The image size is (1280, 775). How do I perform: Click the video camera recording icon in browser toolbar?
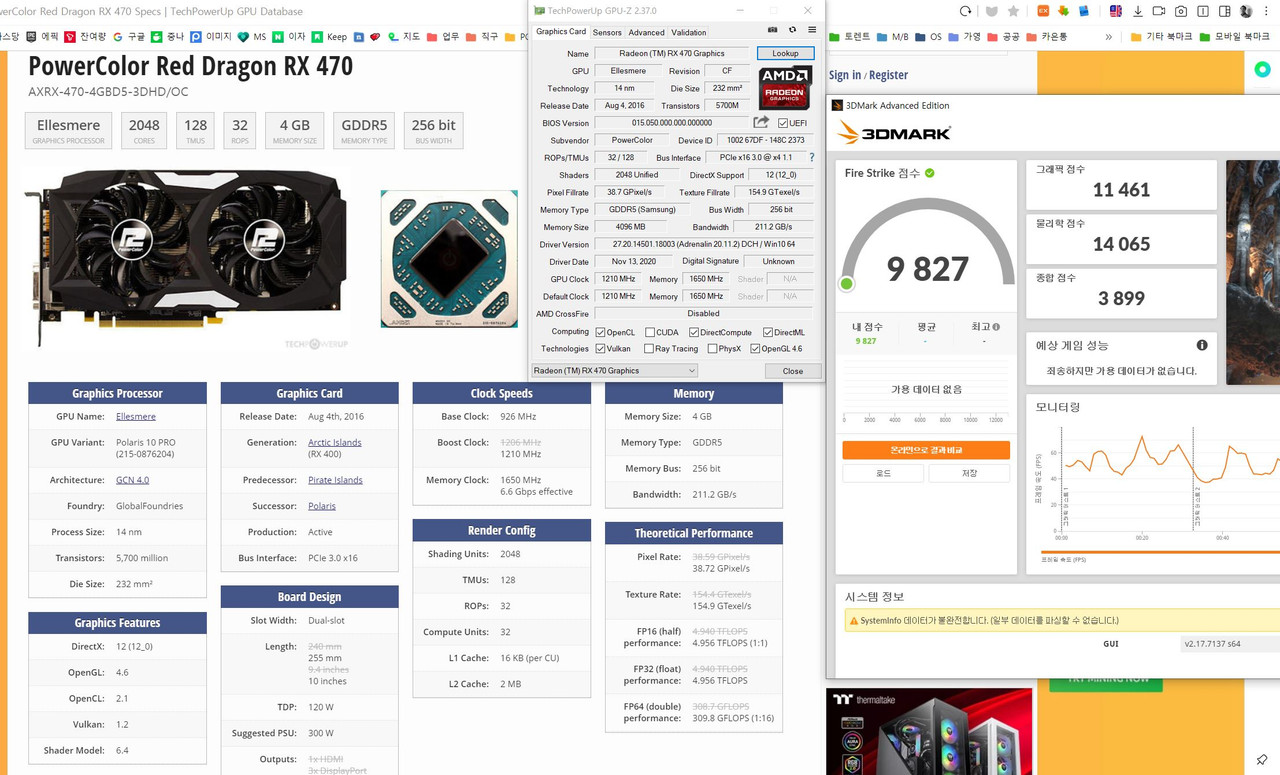pyautogui.click(x=1159, y=11)
